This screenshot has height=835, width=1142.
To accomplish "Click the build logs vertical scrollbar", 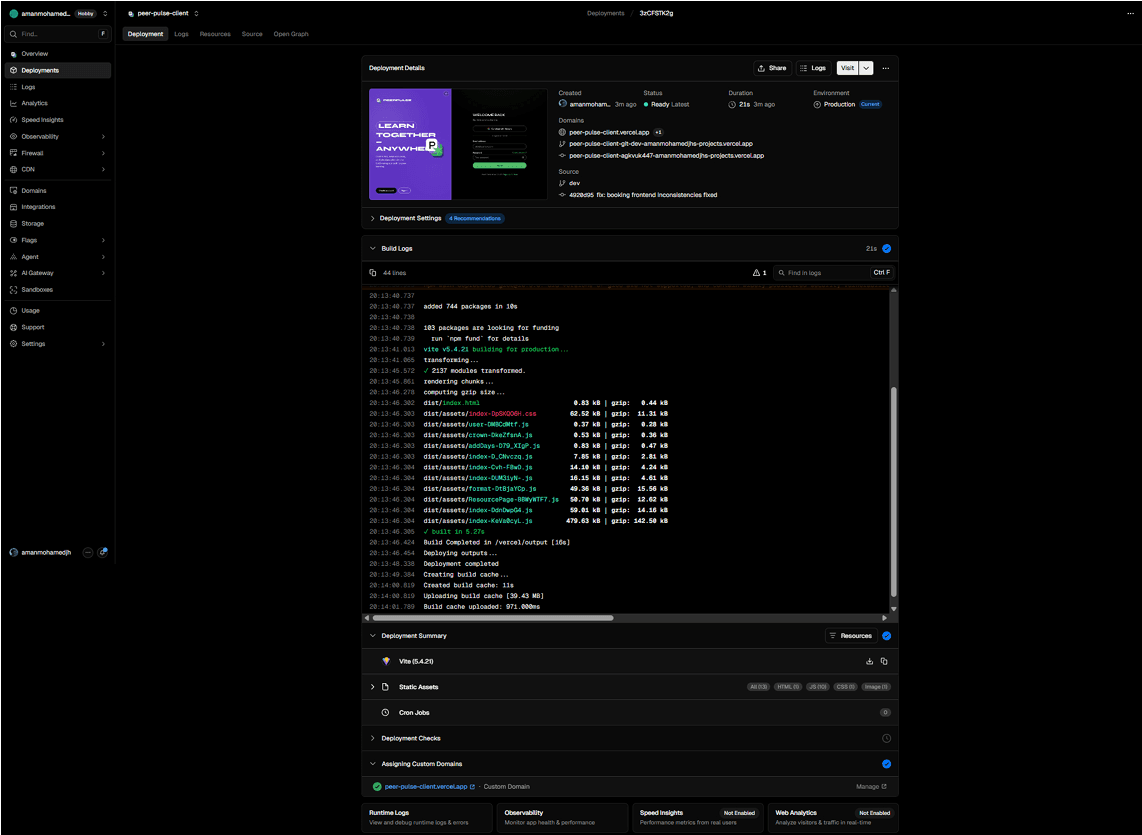I will point(894,492).
